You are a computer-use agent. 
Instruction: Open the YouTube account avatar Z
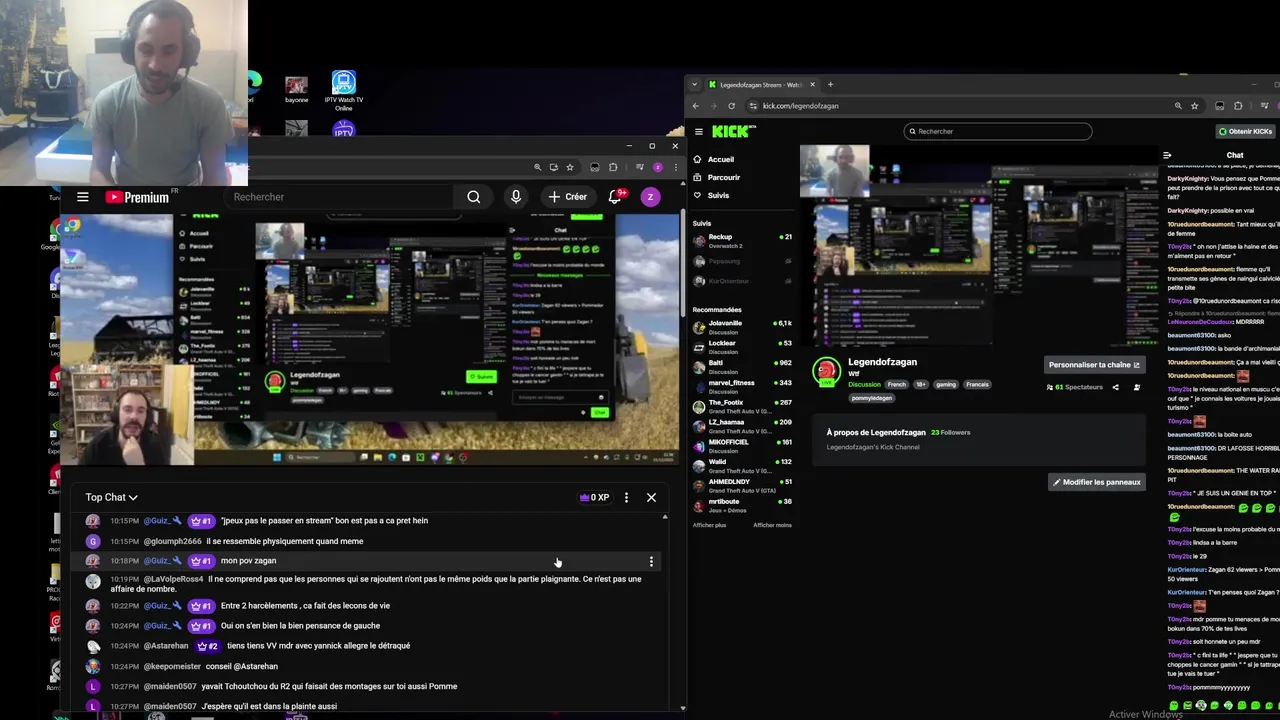(x=650, y=197)
